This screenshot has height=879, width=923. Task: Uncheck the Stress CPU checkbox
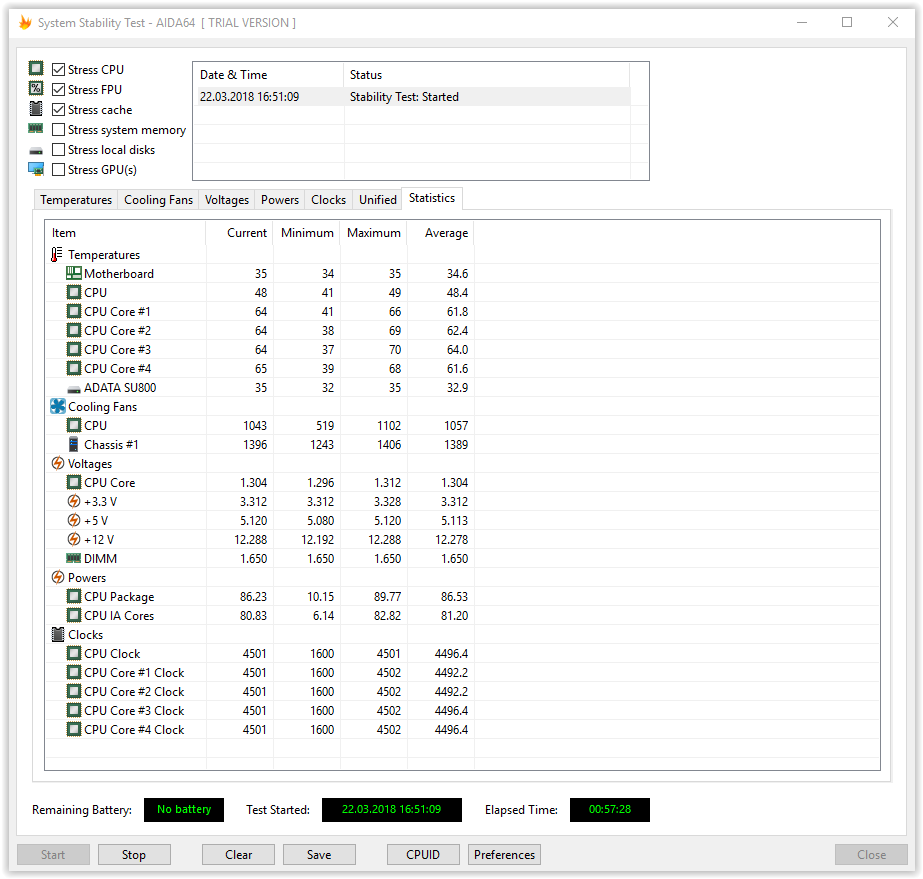pyautogui.click(x=59, y=70)
